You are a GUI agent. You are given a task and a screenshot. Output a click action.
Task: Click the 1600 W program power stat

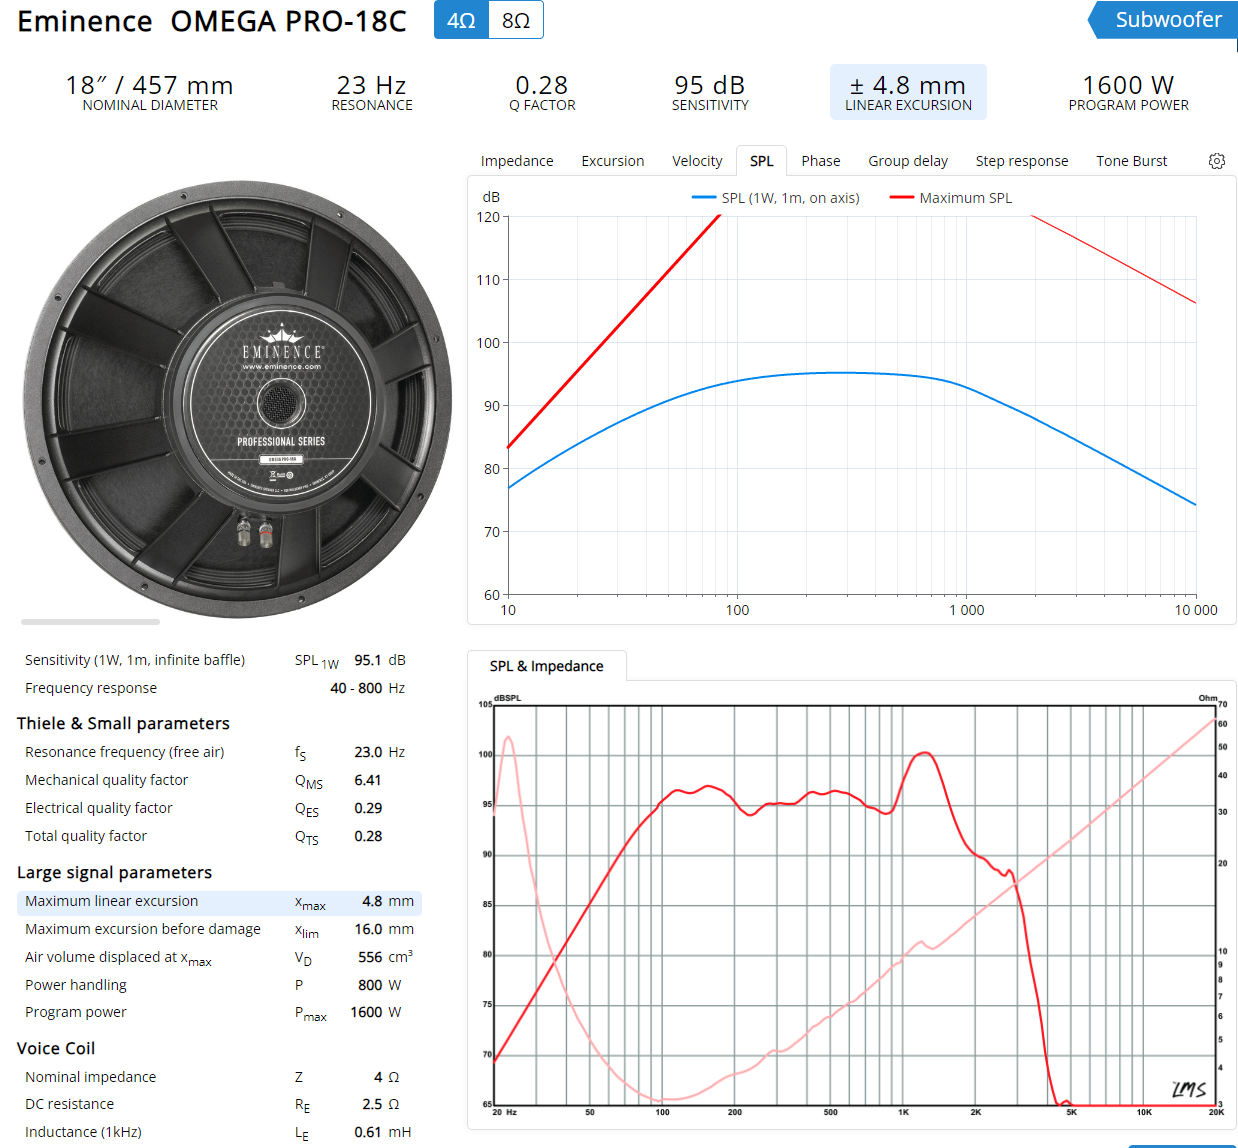pos(1128,92)
